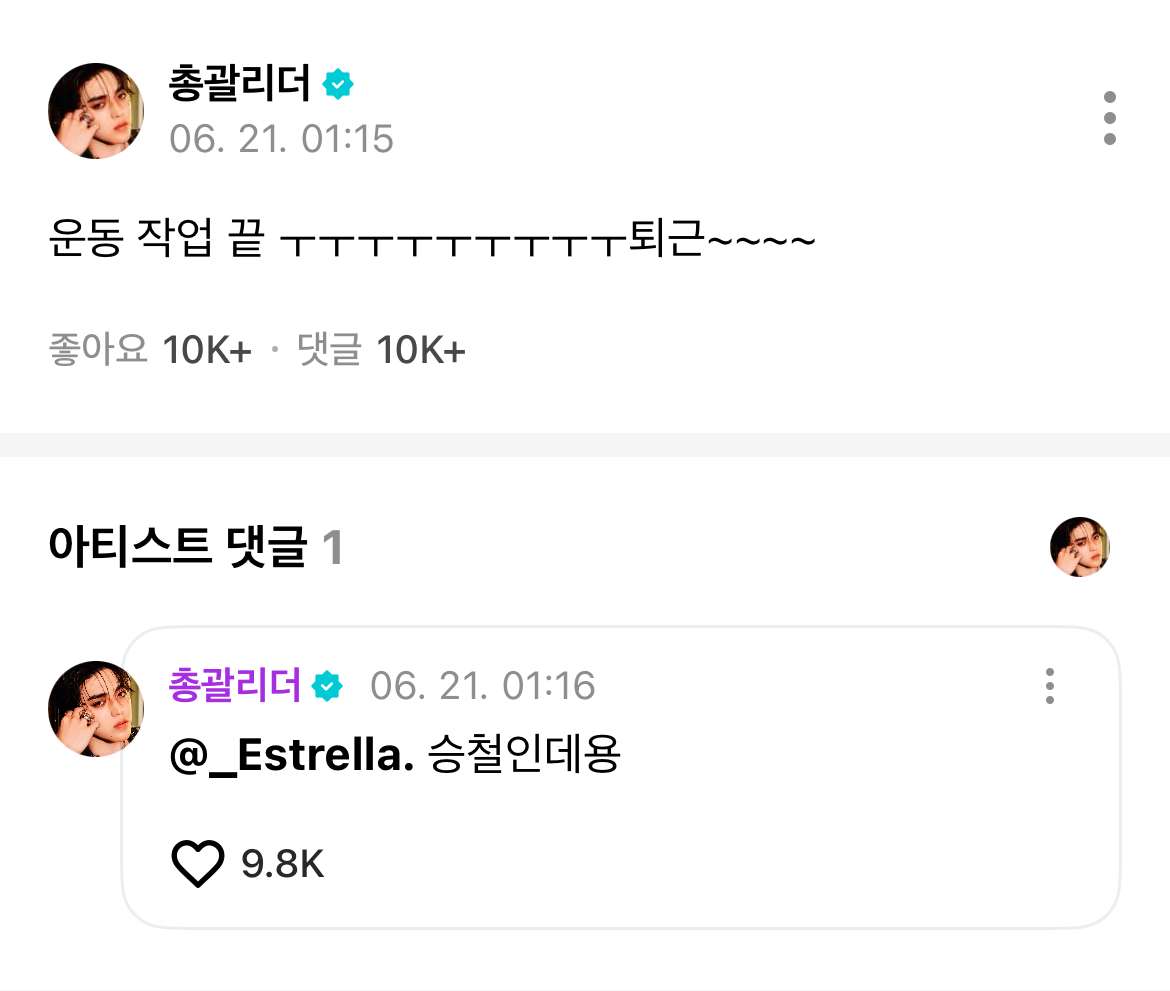Click the purple 총괄리더 name in the comment
Image resolution: width=1170 pixels, height=991 pixels.
tap(235, 686)
